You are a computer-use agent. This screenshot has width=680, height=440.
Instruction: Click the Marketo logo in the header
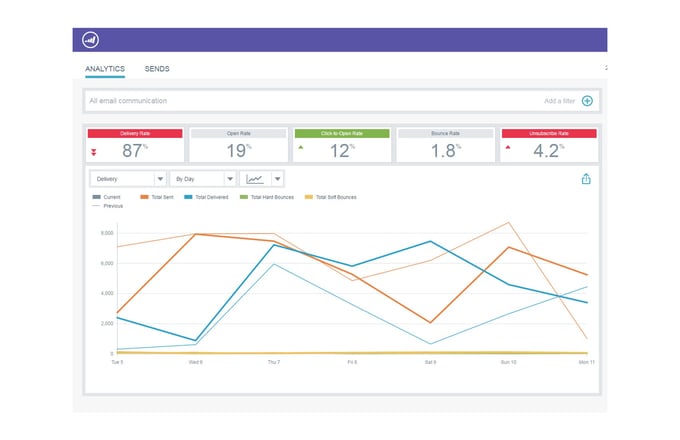coord(91,40)
